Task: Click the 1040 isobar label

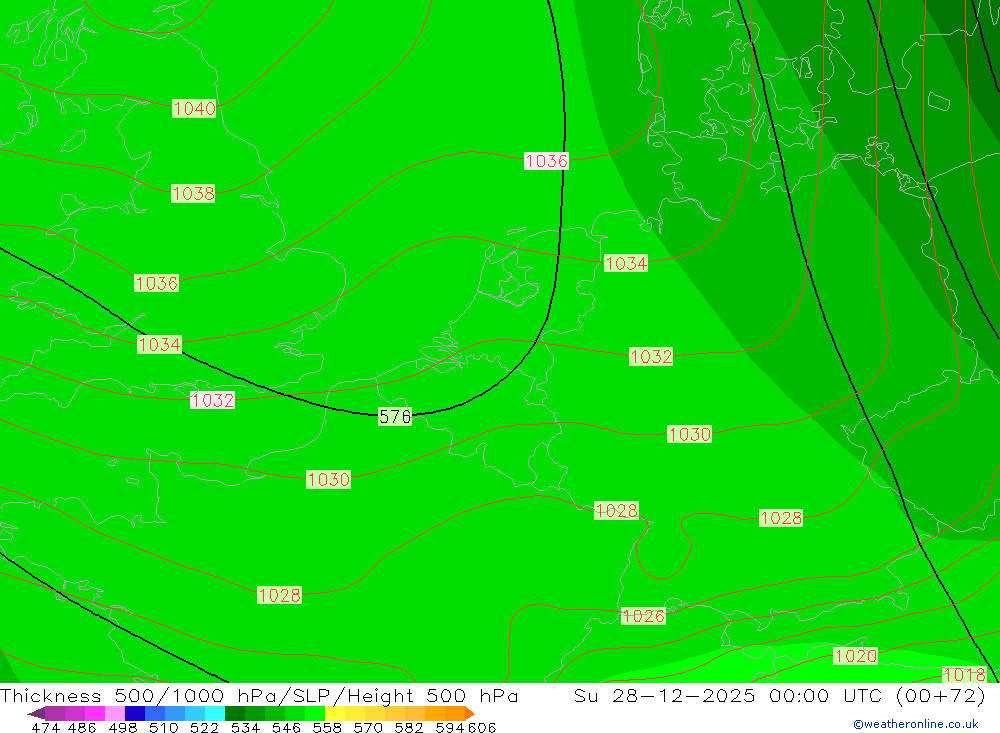Action: tap(195, 108)
